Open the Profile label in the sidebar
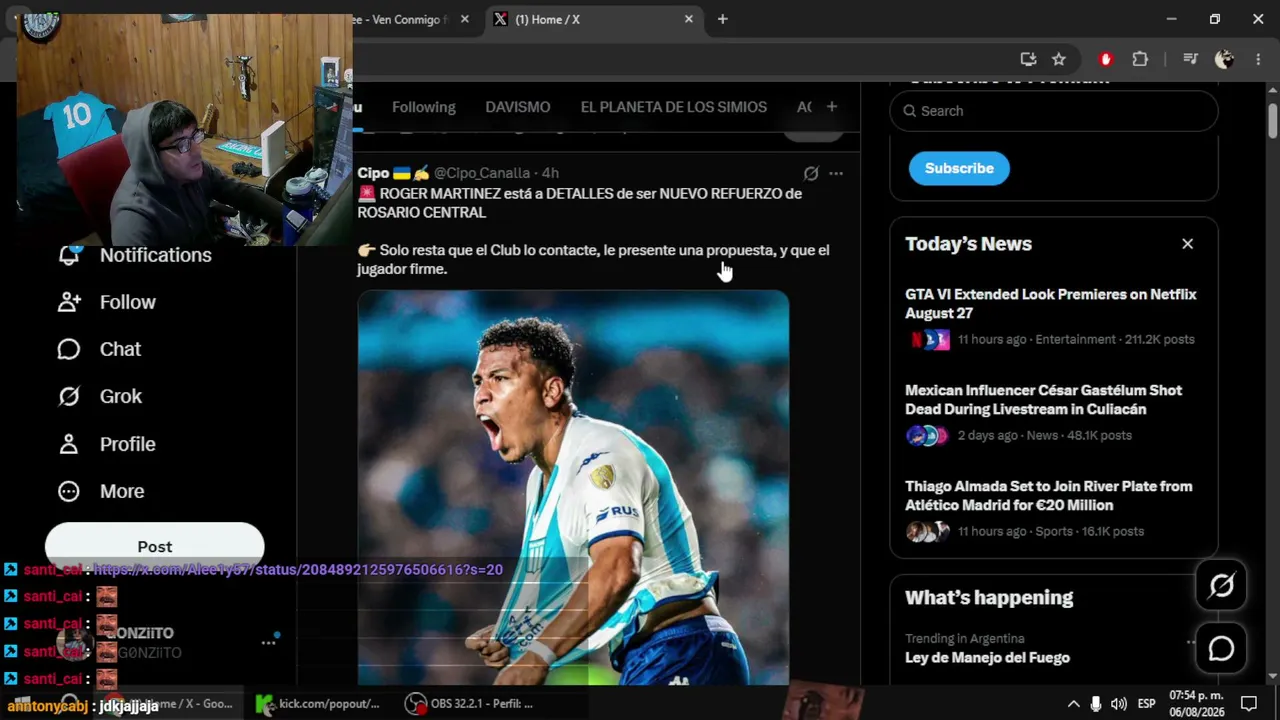 click(x=128, y=444)
